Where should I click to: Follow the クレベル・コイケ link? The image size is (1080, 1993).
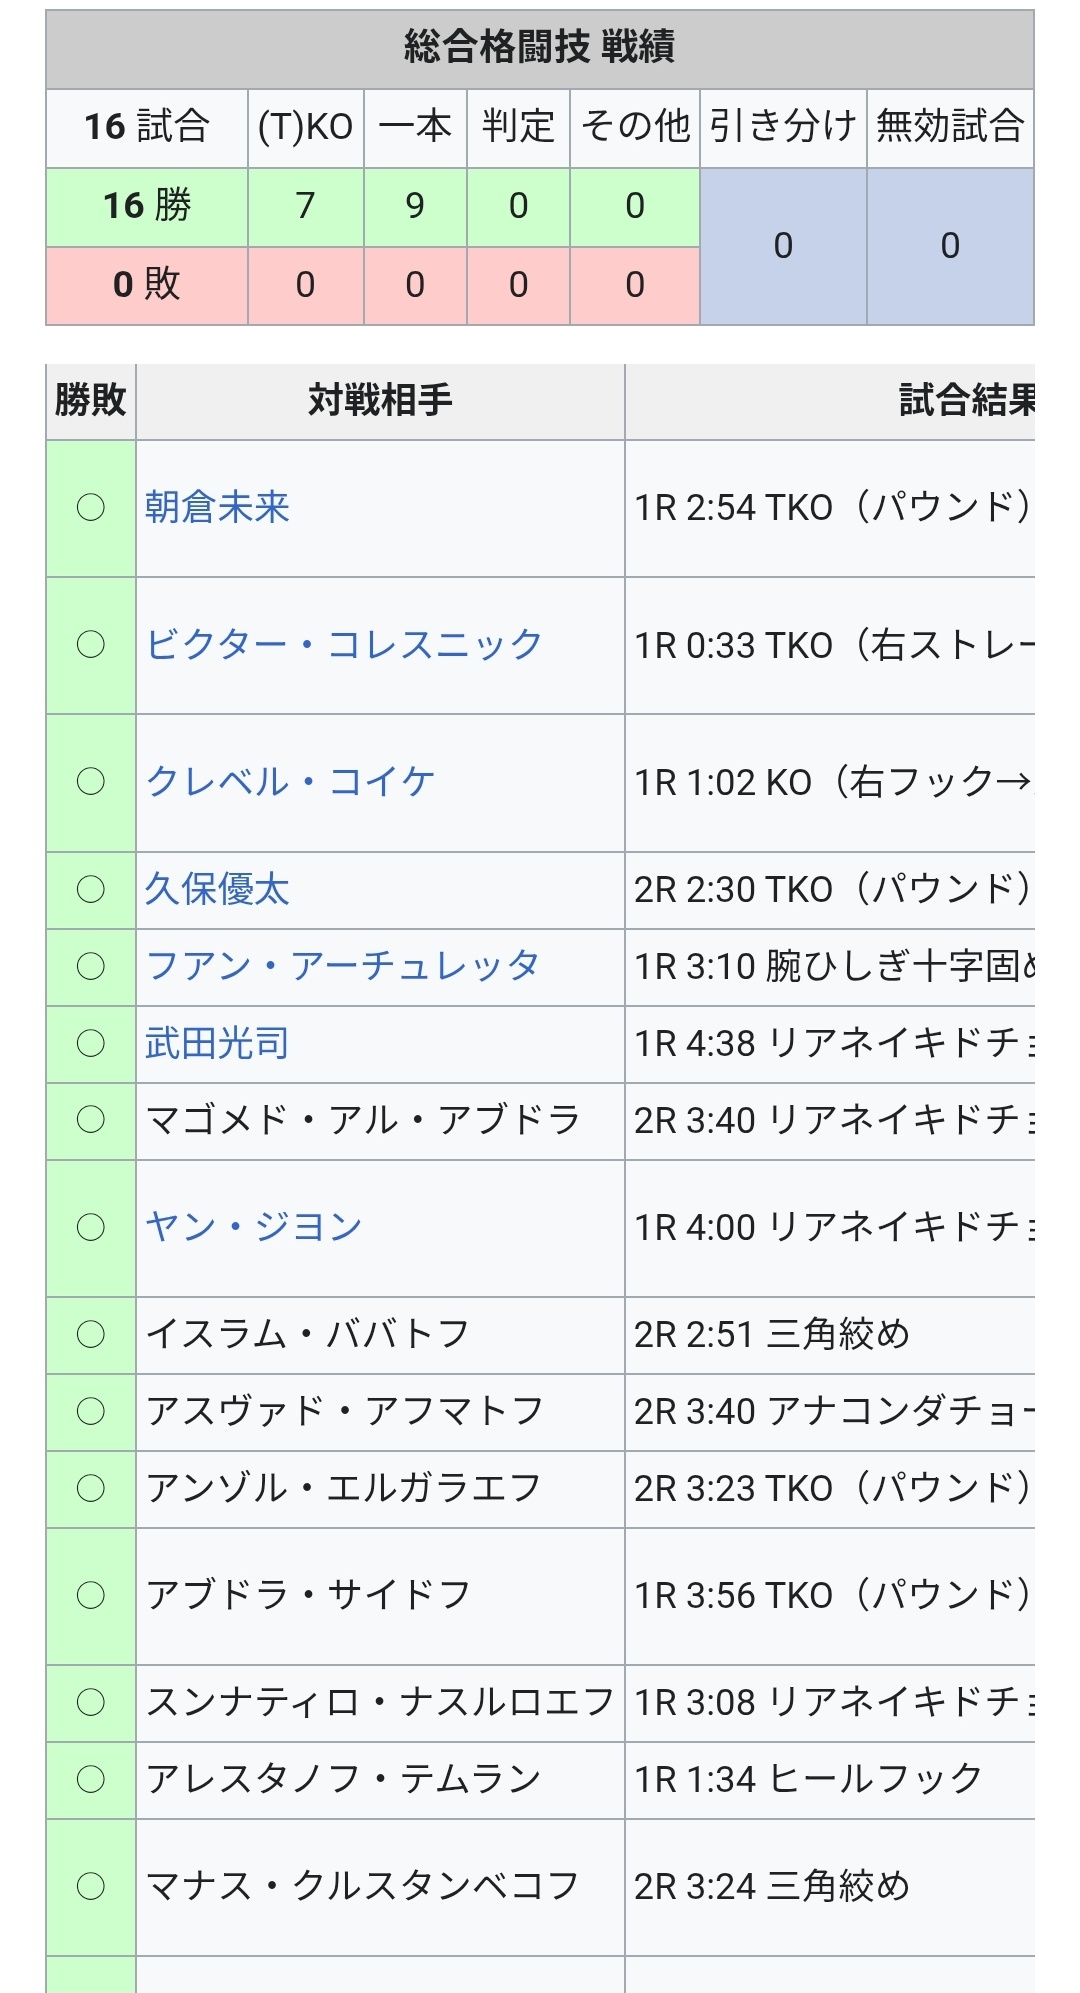coord(290,782)
